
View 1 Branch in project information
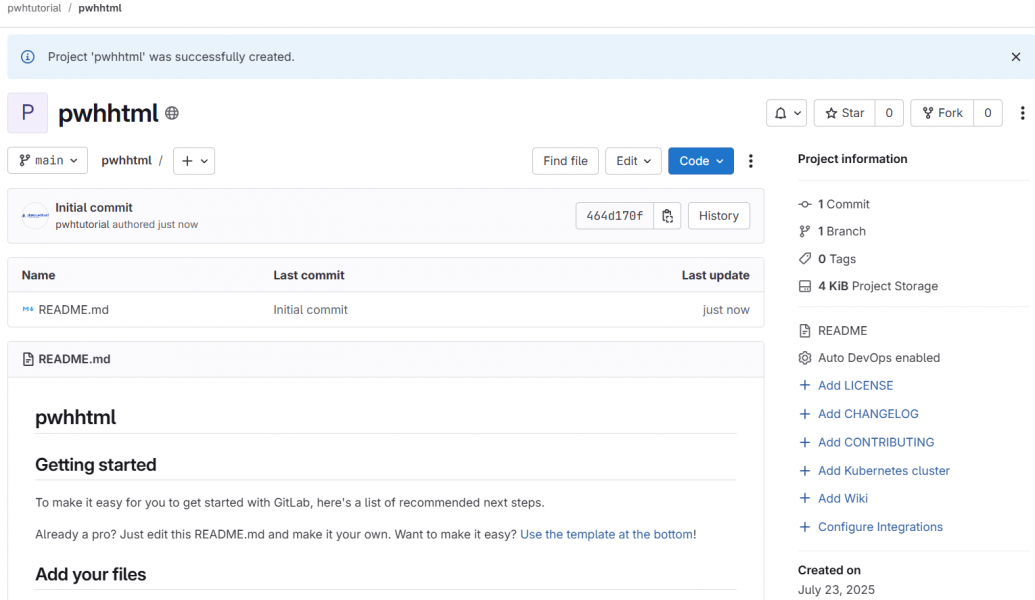pos(842,231)
